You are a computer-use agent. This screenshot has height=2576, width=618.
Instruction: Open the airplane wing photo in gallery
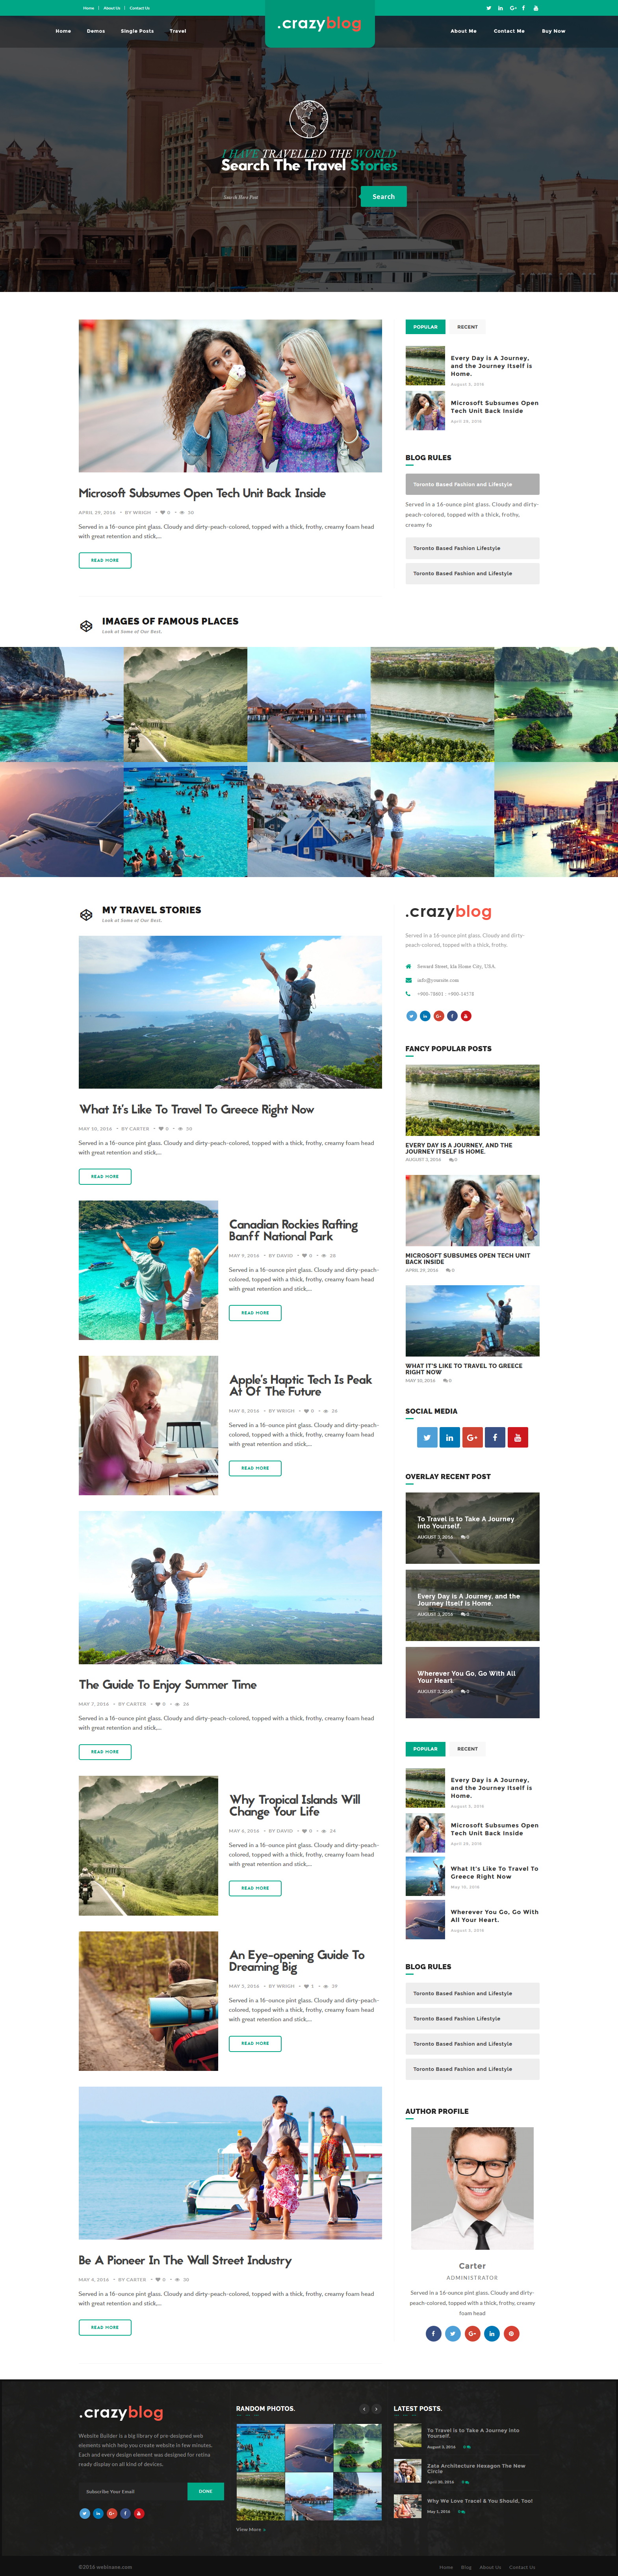coord(62,820)
